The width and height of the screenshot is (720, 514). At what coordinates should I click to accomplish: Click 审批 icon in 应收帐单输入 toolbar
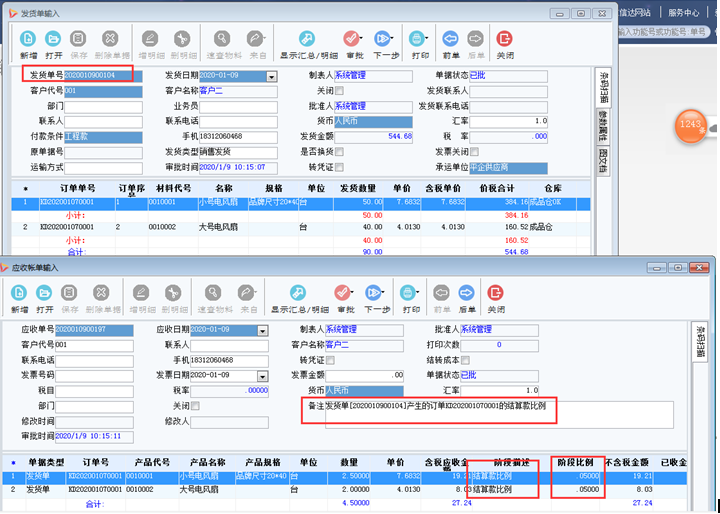342,293
